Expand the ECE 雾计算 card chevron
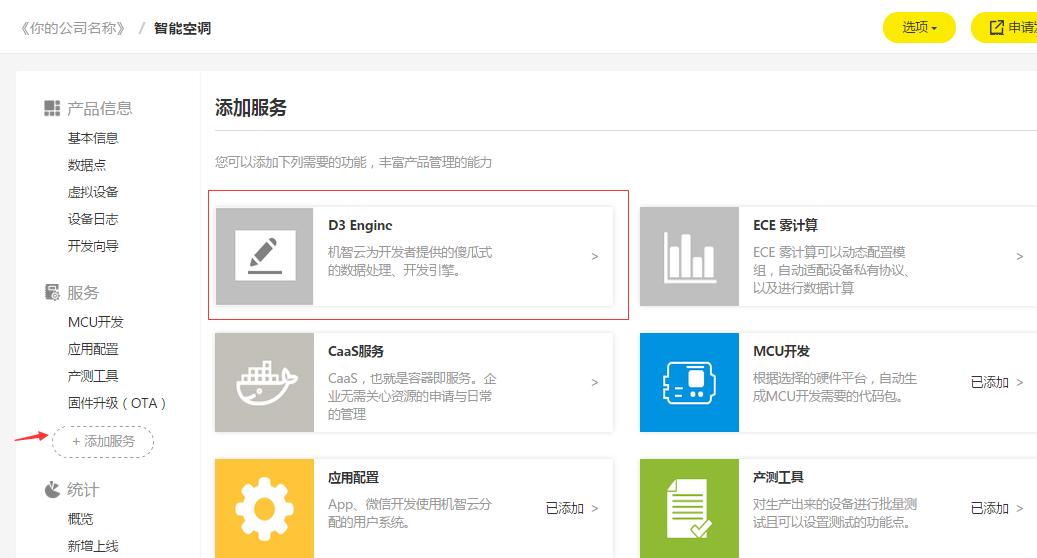This screenshot has height=558, width=1037. click(x=1020, y=257)
